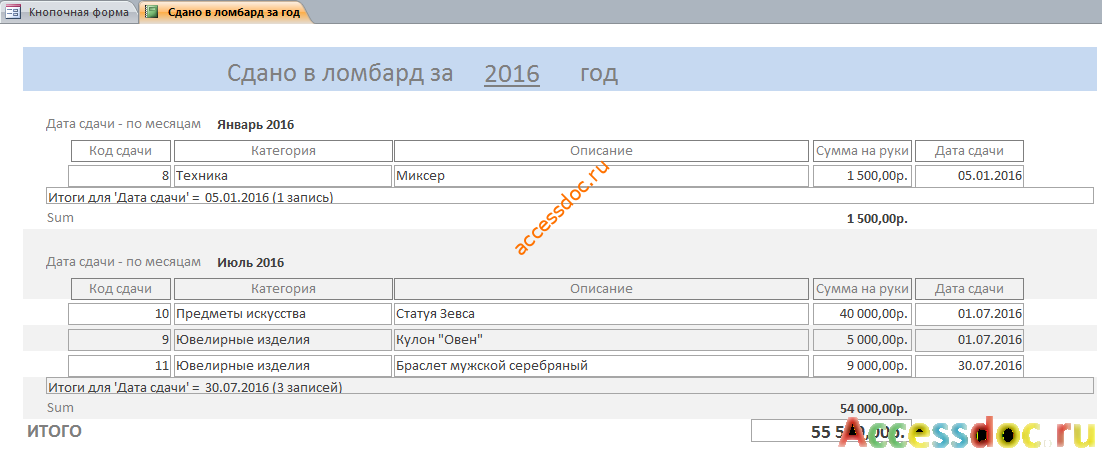This screenshot has height=454, width=1102.
Task: Click the 01.07.2016 date in the Статуя Зевса row
Action: (x=969, y=313)
